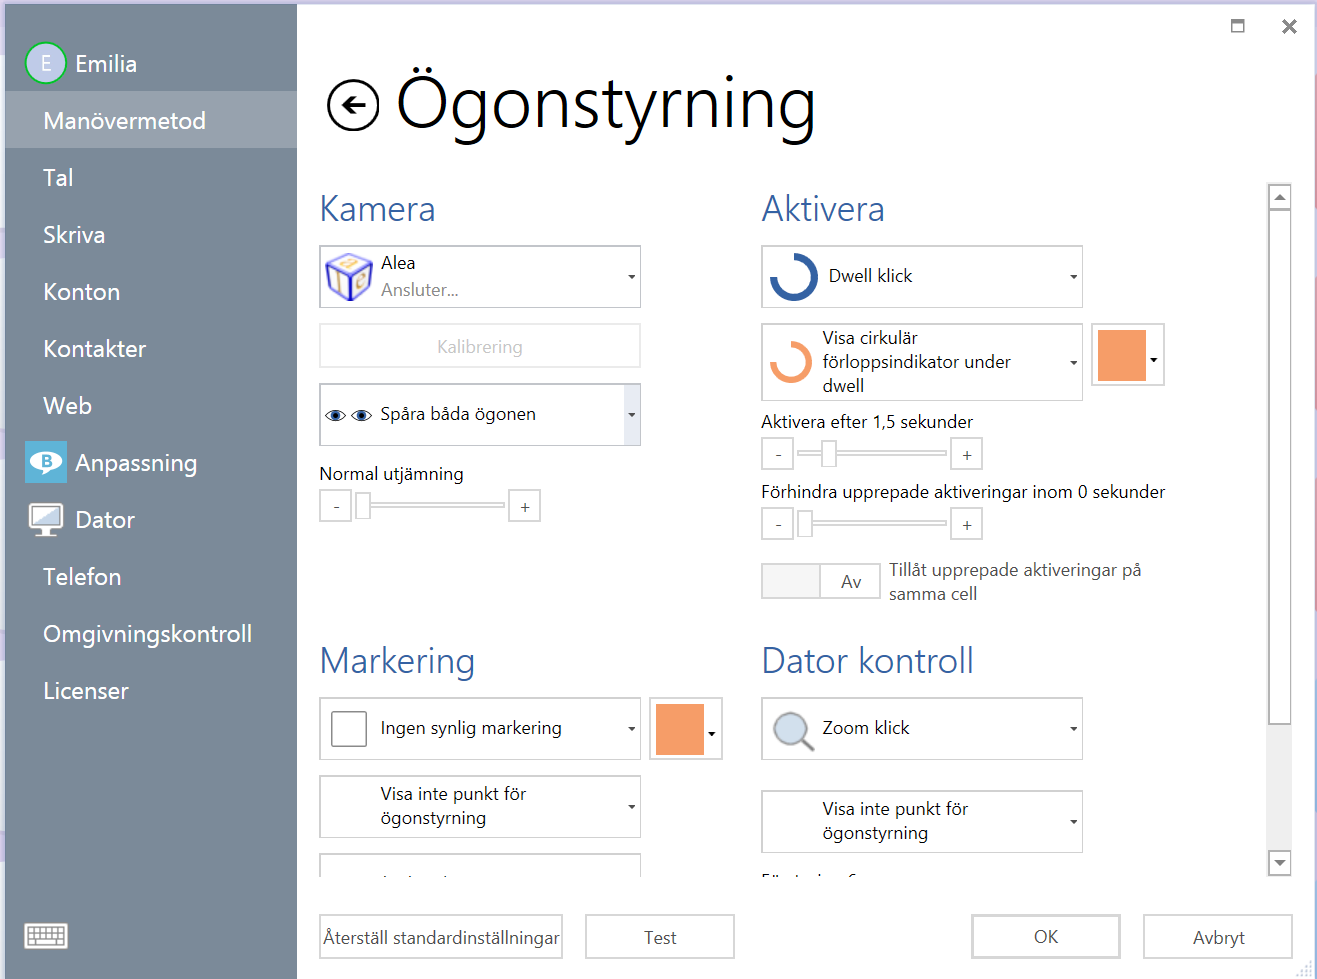Open the Alea camera dropdown
The image size is (1317, 979).
(x=480, y=277)
